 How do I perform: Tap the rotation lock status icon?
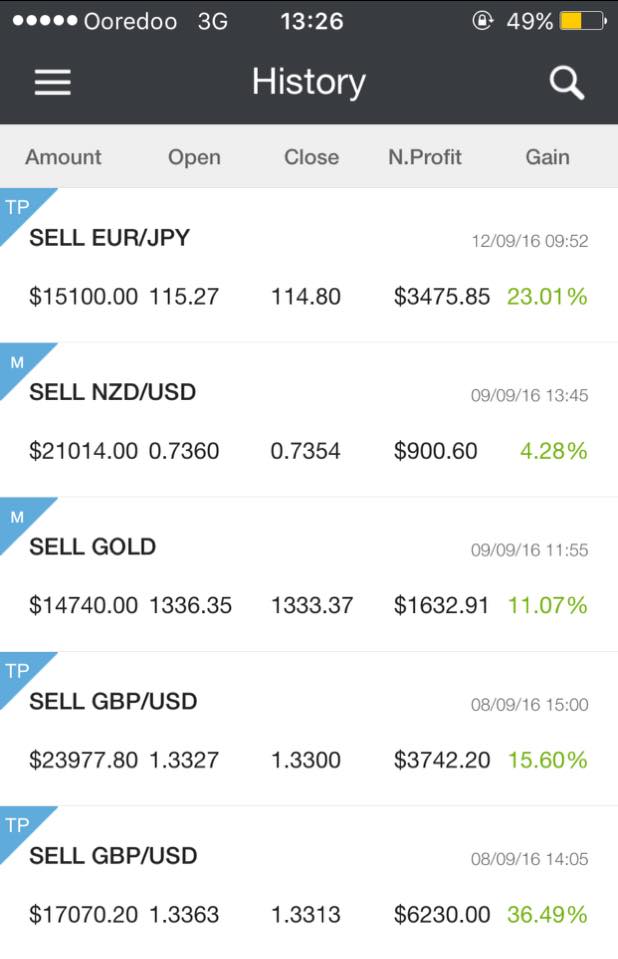[x=483, y=21]
